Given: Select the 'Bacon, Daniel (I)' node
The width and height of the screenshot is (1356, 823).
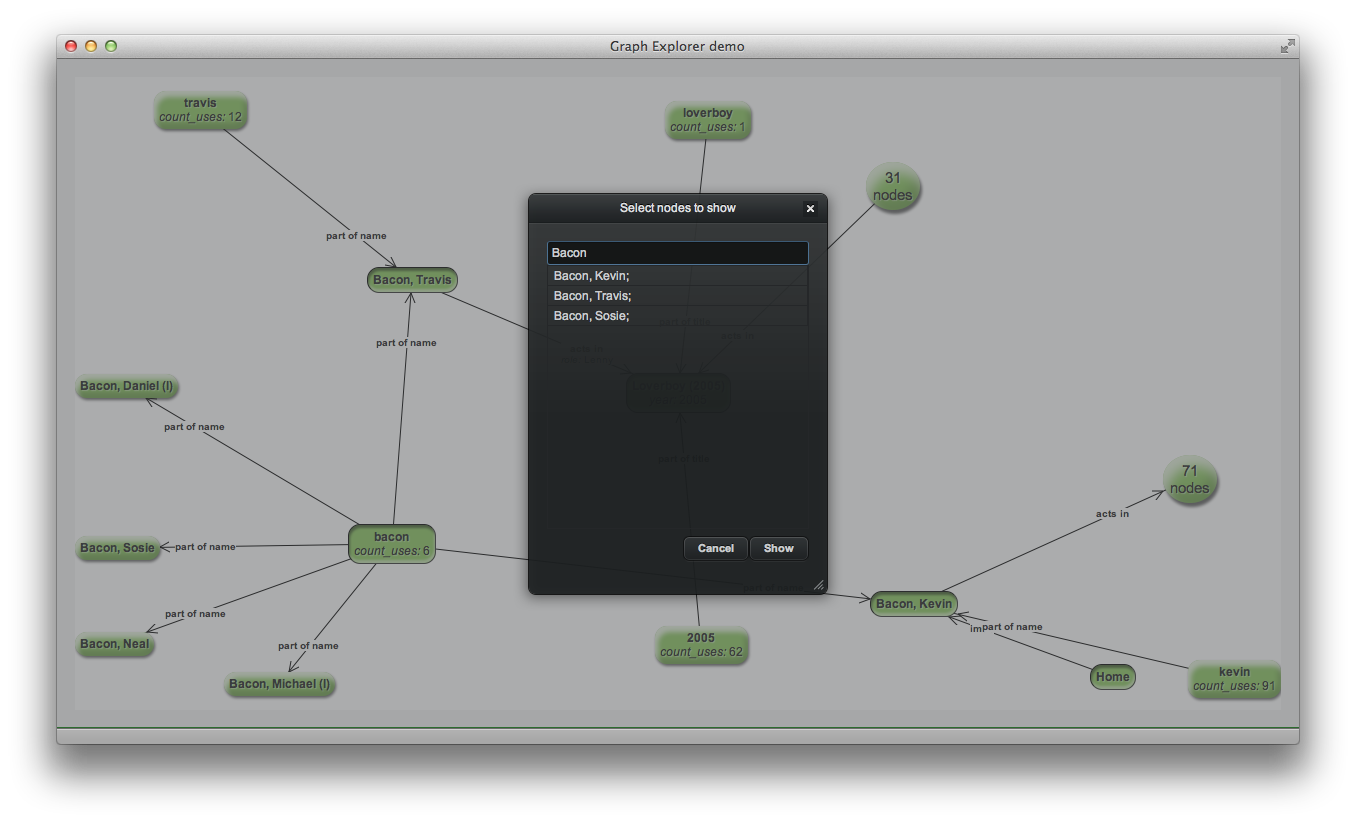Looking at the screenshot, I should click(127, 386).
